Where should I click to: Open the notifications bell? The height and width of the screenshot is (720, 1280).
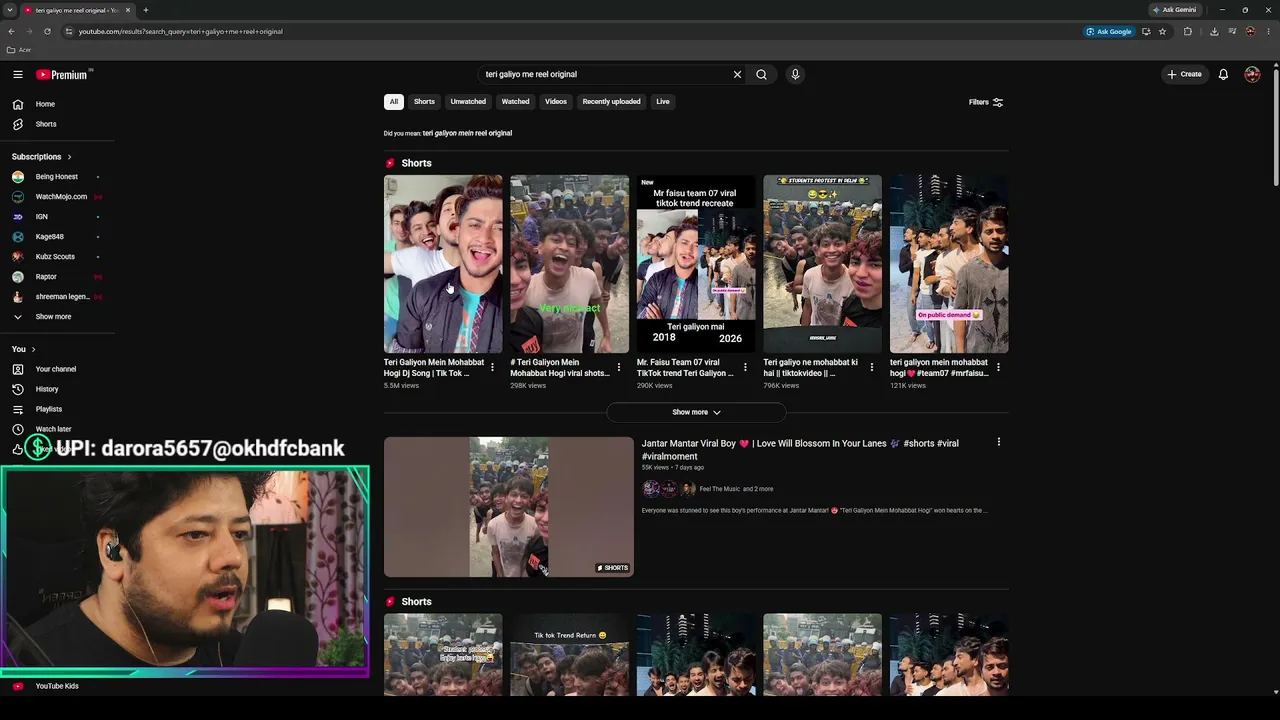[x=1223, y=74]
